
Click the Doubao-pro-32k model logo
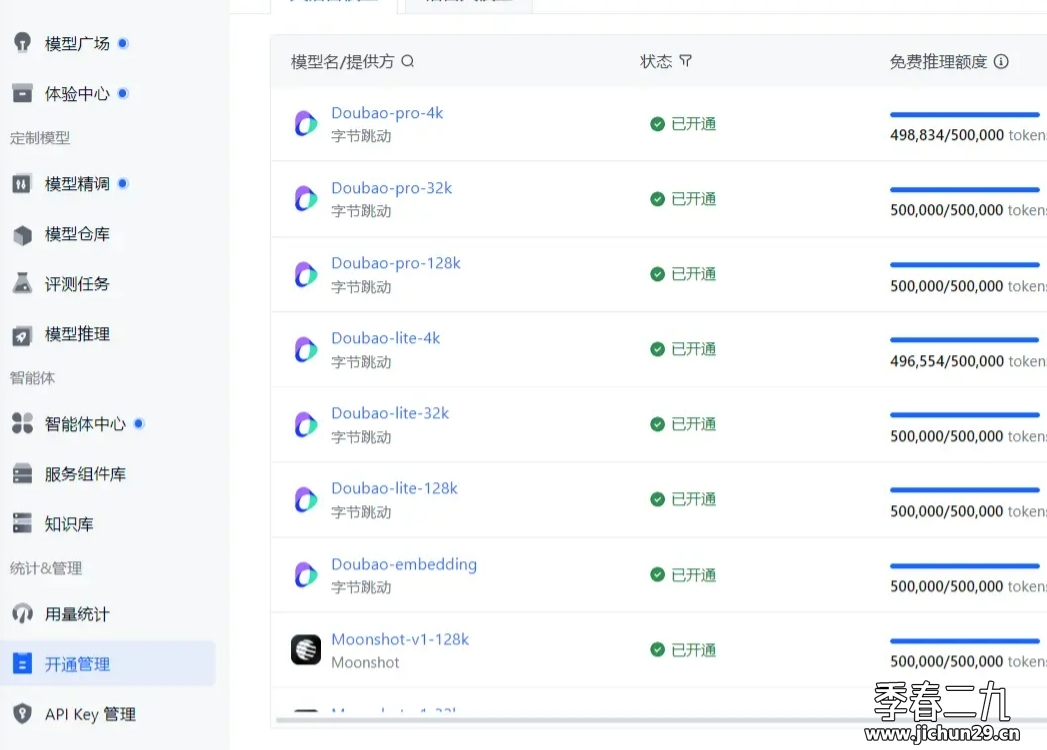306,198
